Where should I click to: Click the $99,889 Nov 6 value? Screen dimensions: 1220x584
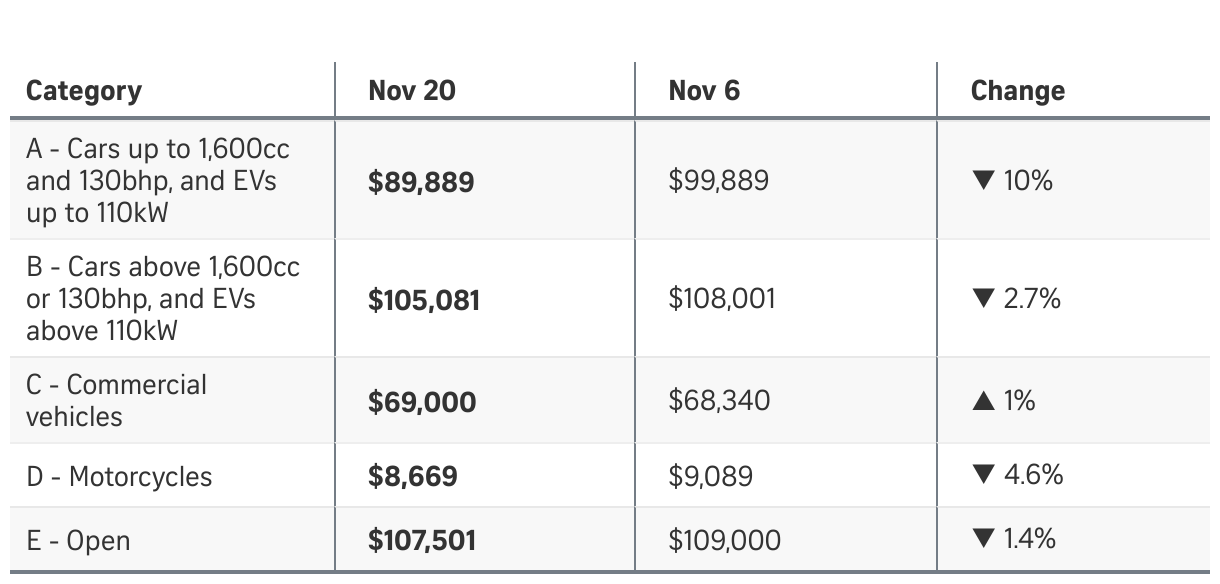pos(719,181)
